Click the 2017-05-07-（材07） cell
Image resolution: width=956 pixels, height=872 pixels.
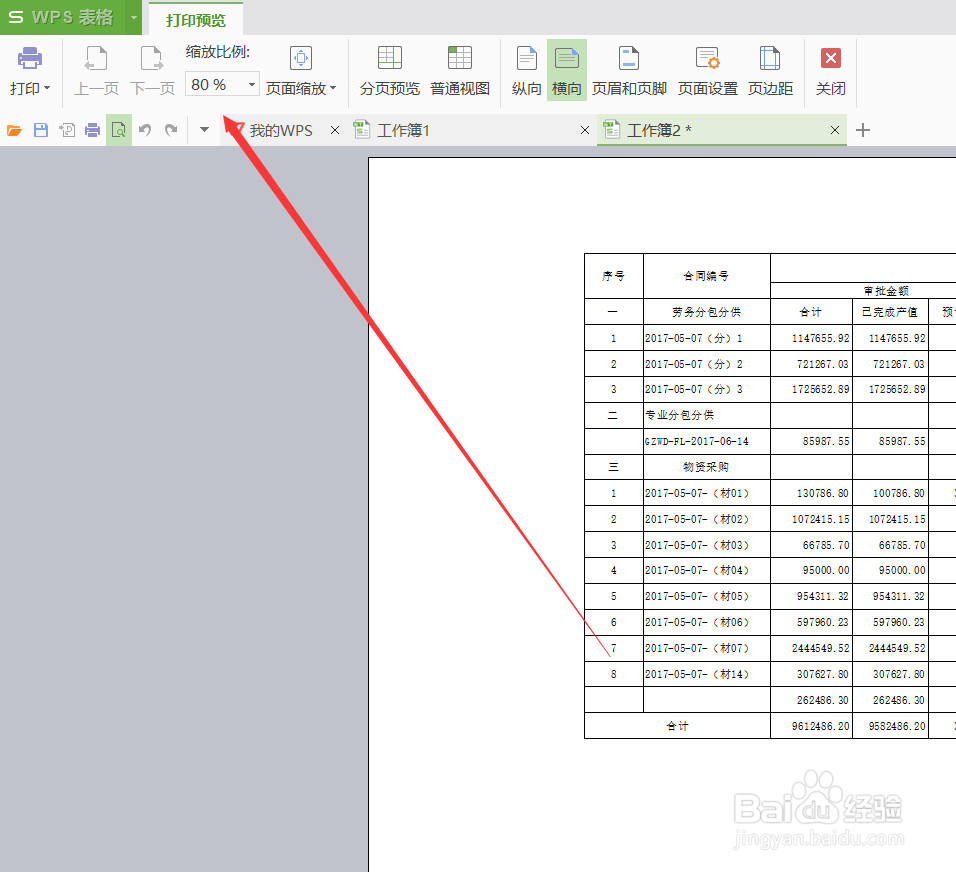tap(707, 648)
